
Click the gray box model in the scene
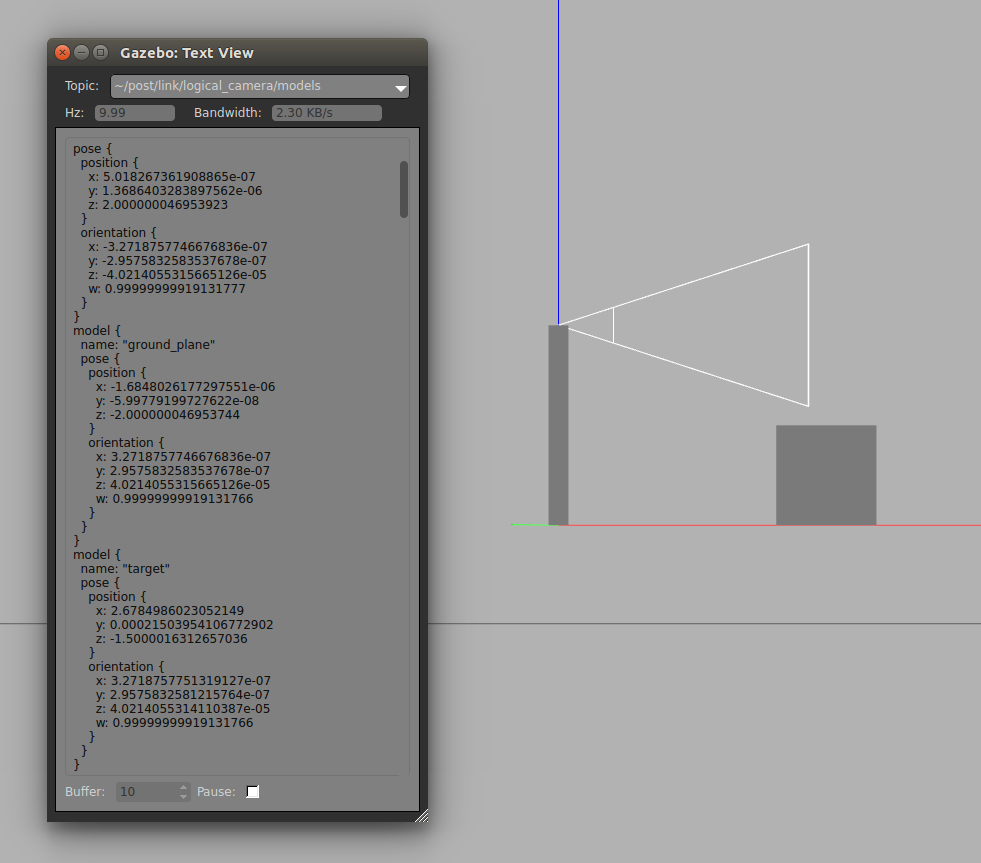tap(825, 475)
